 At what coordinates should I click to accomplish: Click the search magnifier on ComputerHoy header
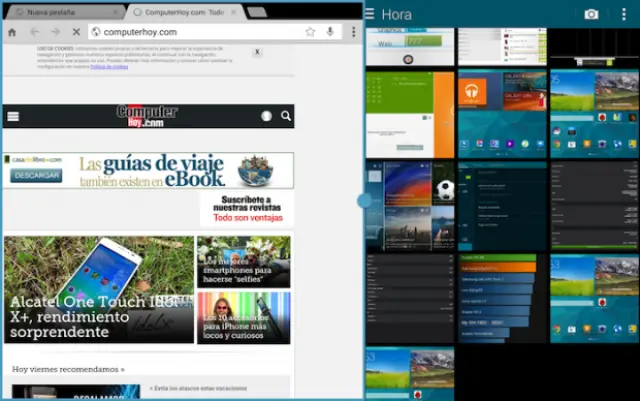[286, 116]
